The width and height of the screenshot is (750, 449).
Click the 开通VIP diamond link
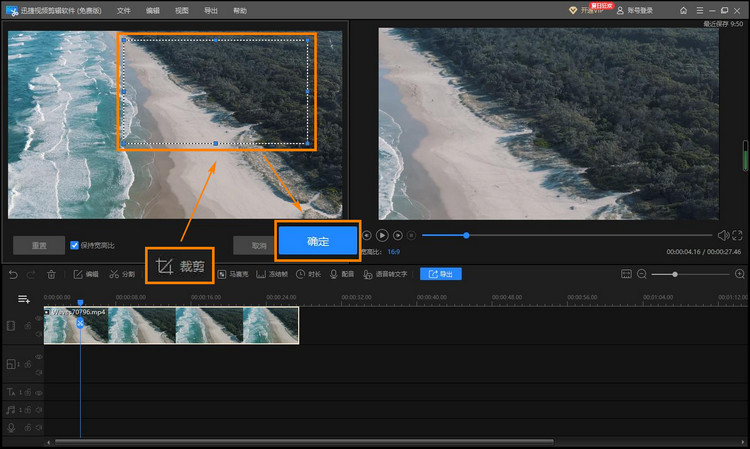pyautogui.click(x=586, y=11)
